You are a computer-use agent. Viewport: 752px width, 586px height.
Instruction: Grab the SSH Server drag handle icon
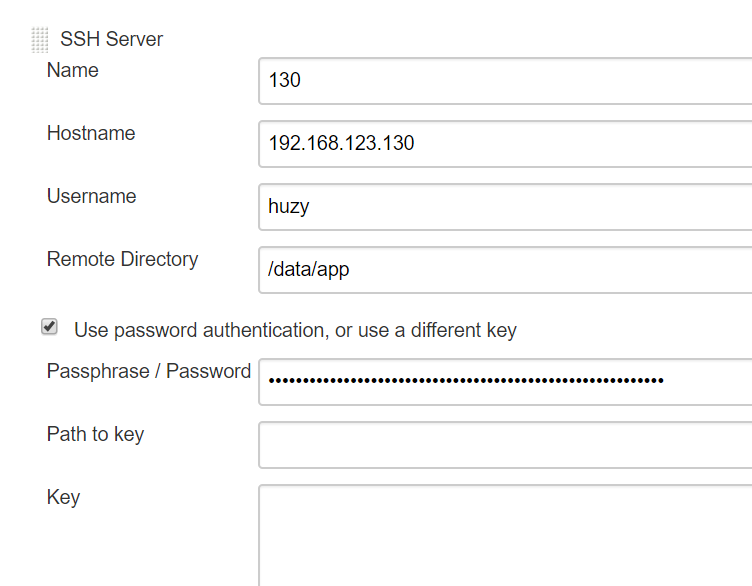click(40, 40)
